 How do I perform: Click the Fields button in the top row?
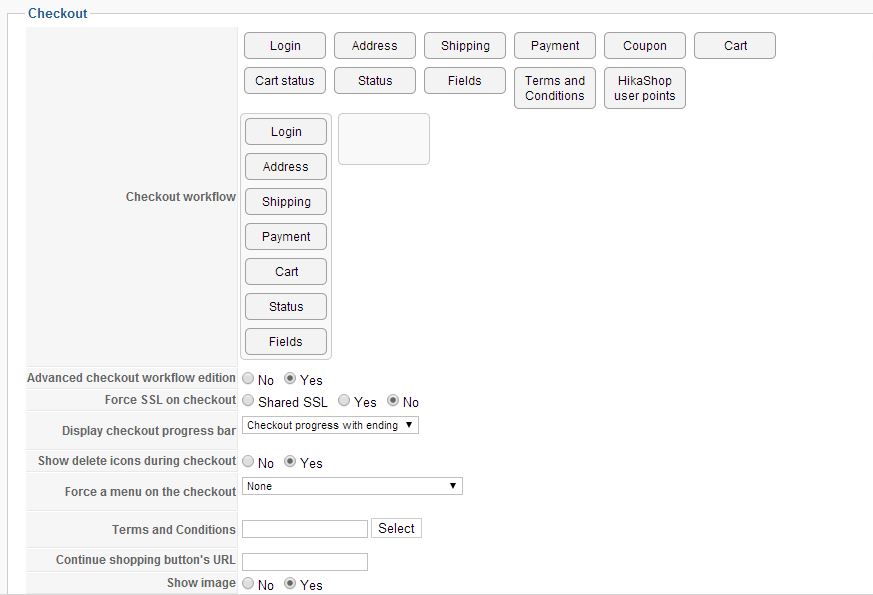(465, 81)
